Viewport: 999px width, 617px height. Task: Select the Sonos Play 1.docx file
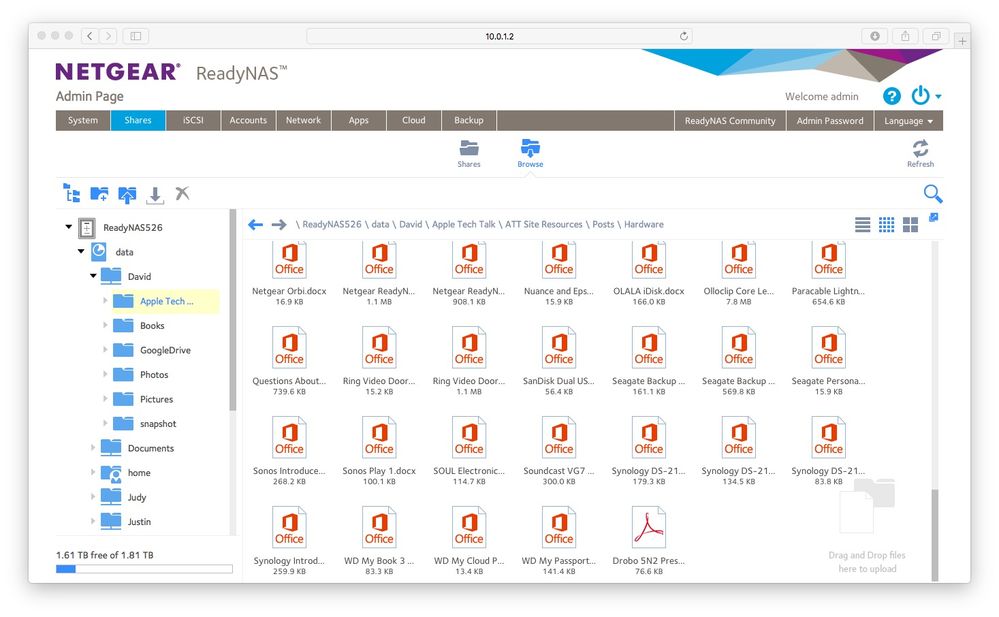pyautogui.click(x=379, y=451)
